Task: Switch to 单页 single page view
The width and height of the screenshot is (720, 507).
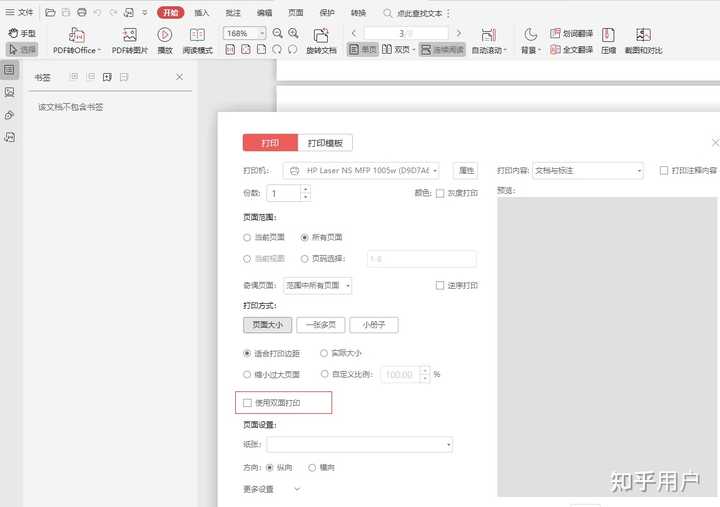Action: pyautogui.click(x=363, y=49)
